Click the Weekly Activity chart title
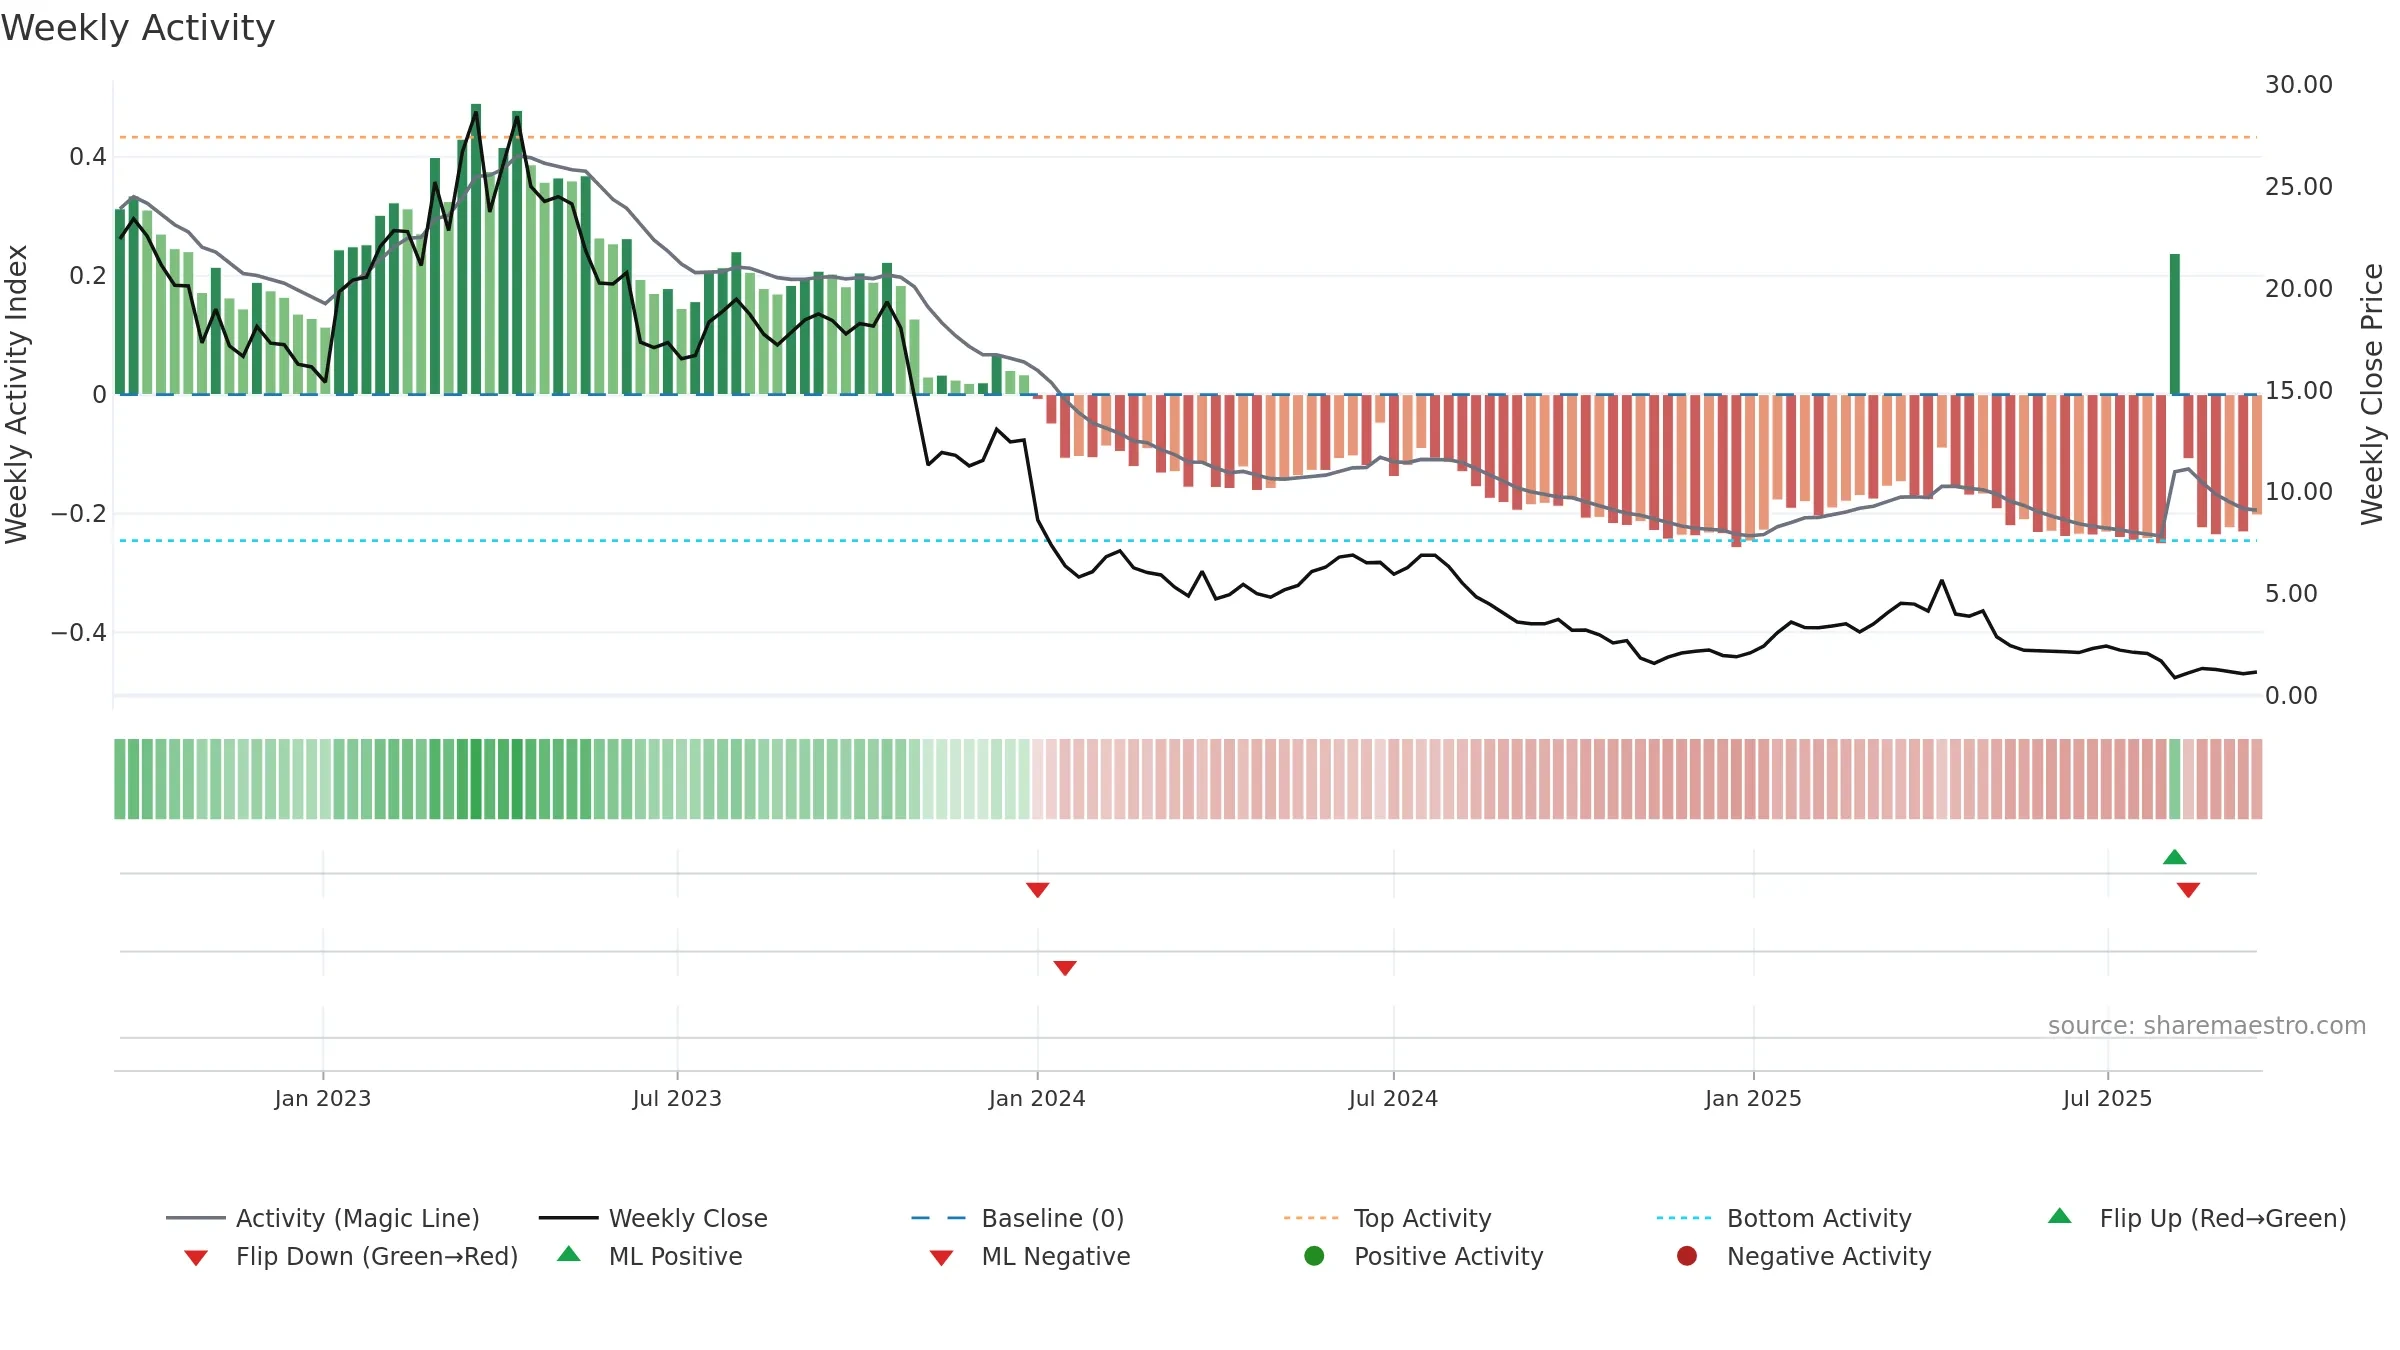This screenshot has height=1350, width=2400. click(x=138, y=28)
